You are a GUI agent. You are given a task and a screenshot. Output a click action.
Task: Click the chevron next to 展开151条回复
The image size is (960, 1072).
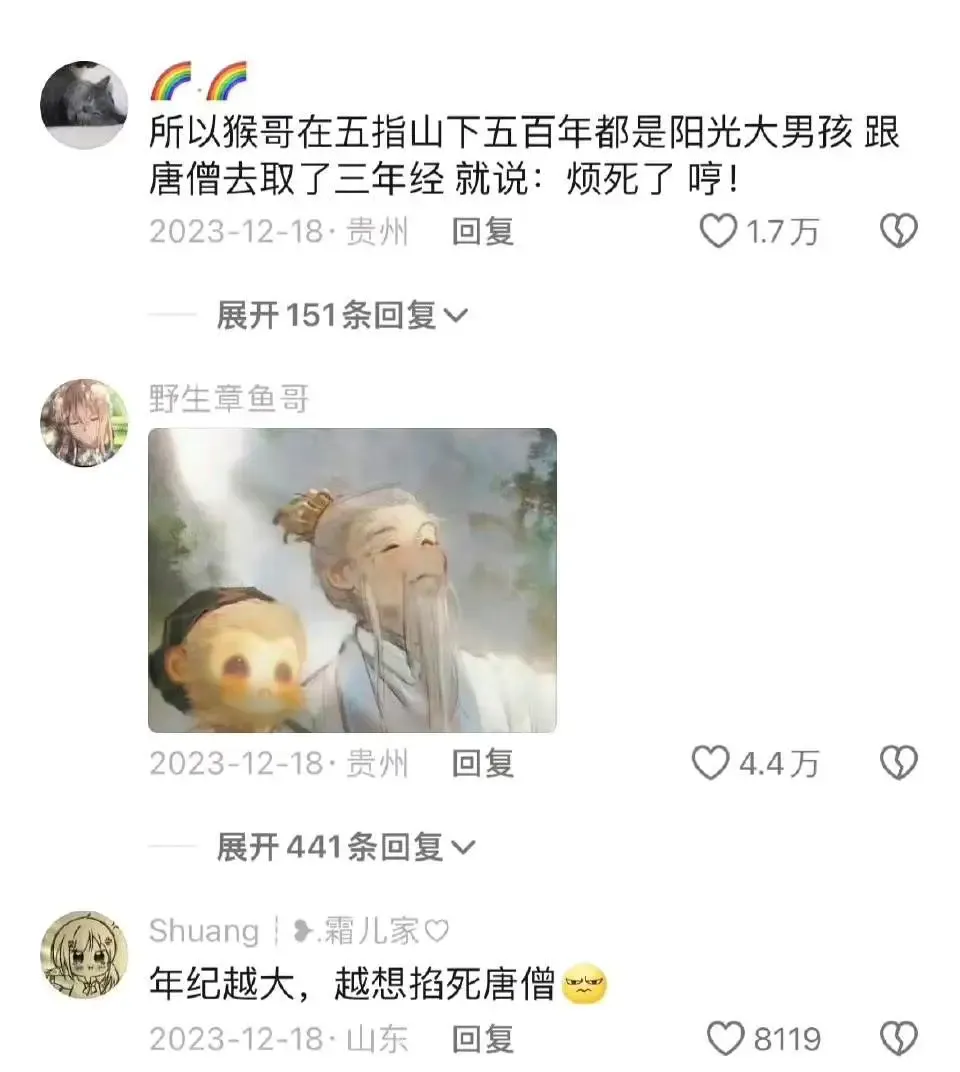pyautogui.click(x=456, y=316)
